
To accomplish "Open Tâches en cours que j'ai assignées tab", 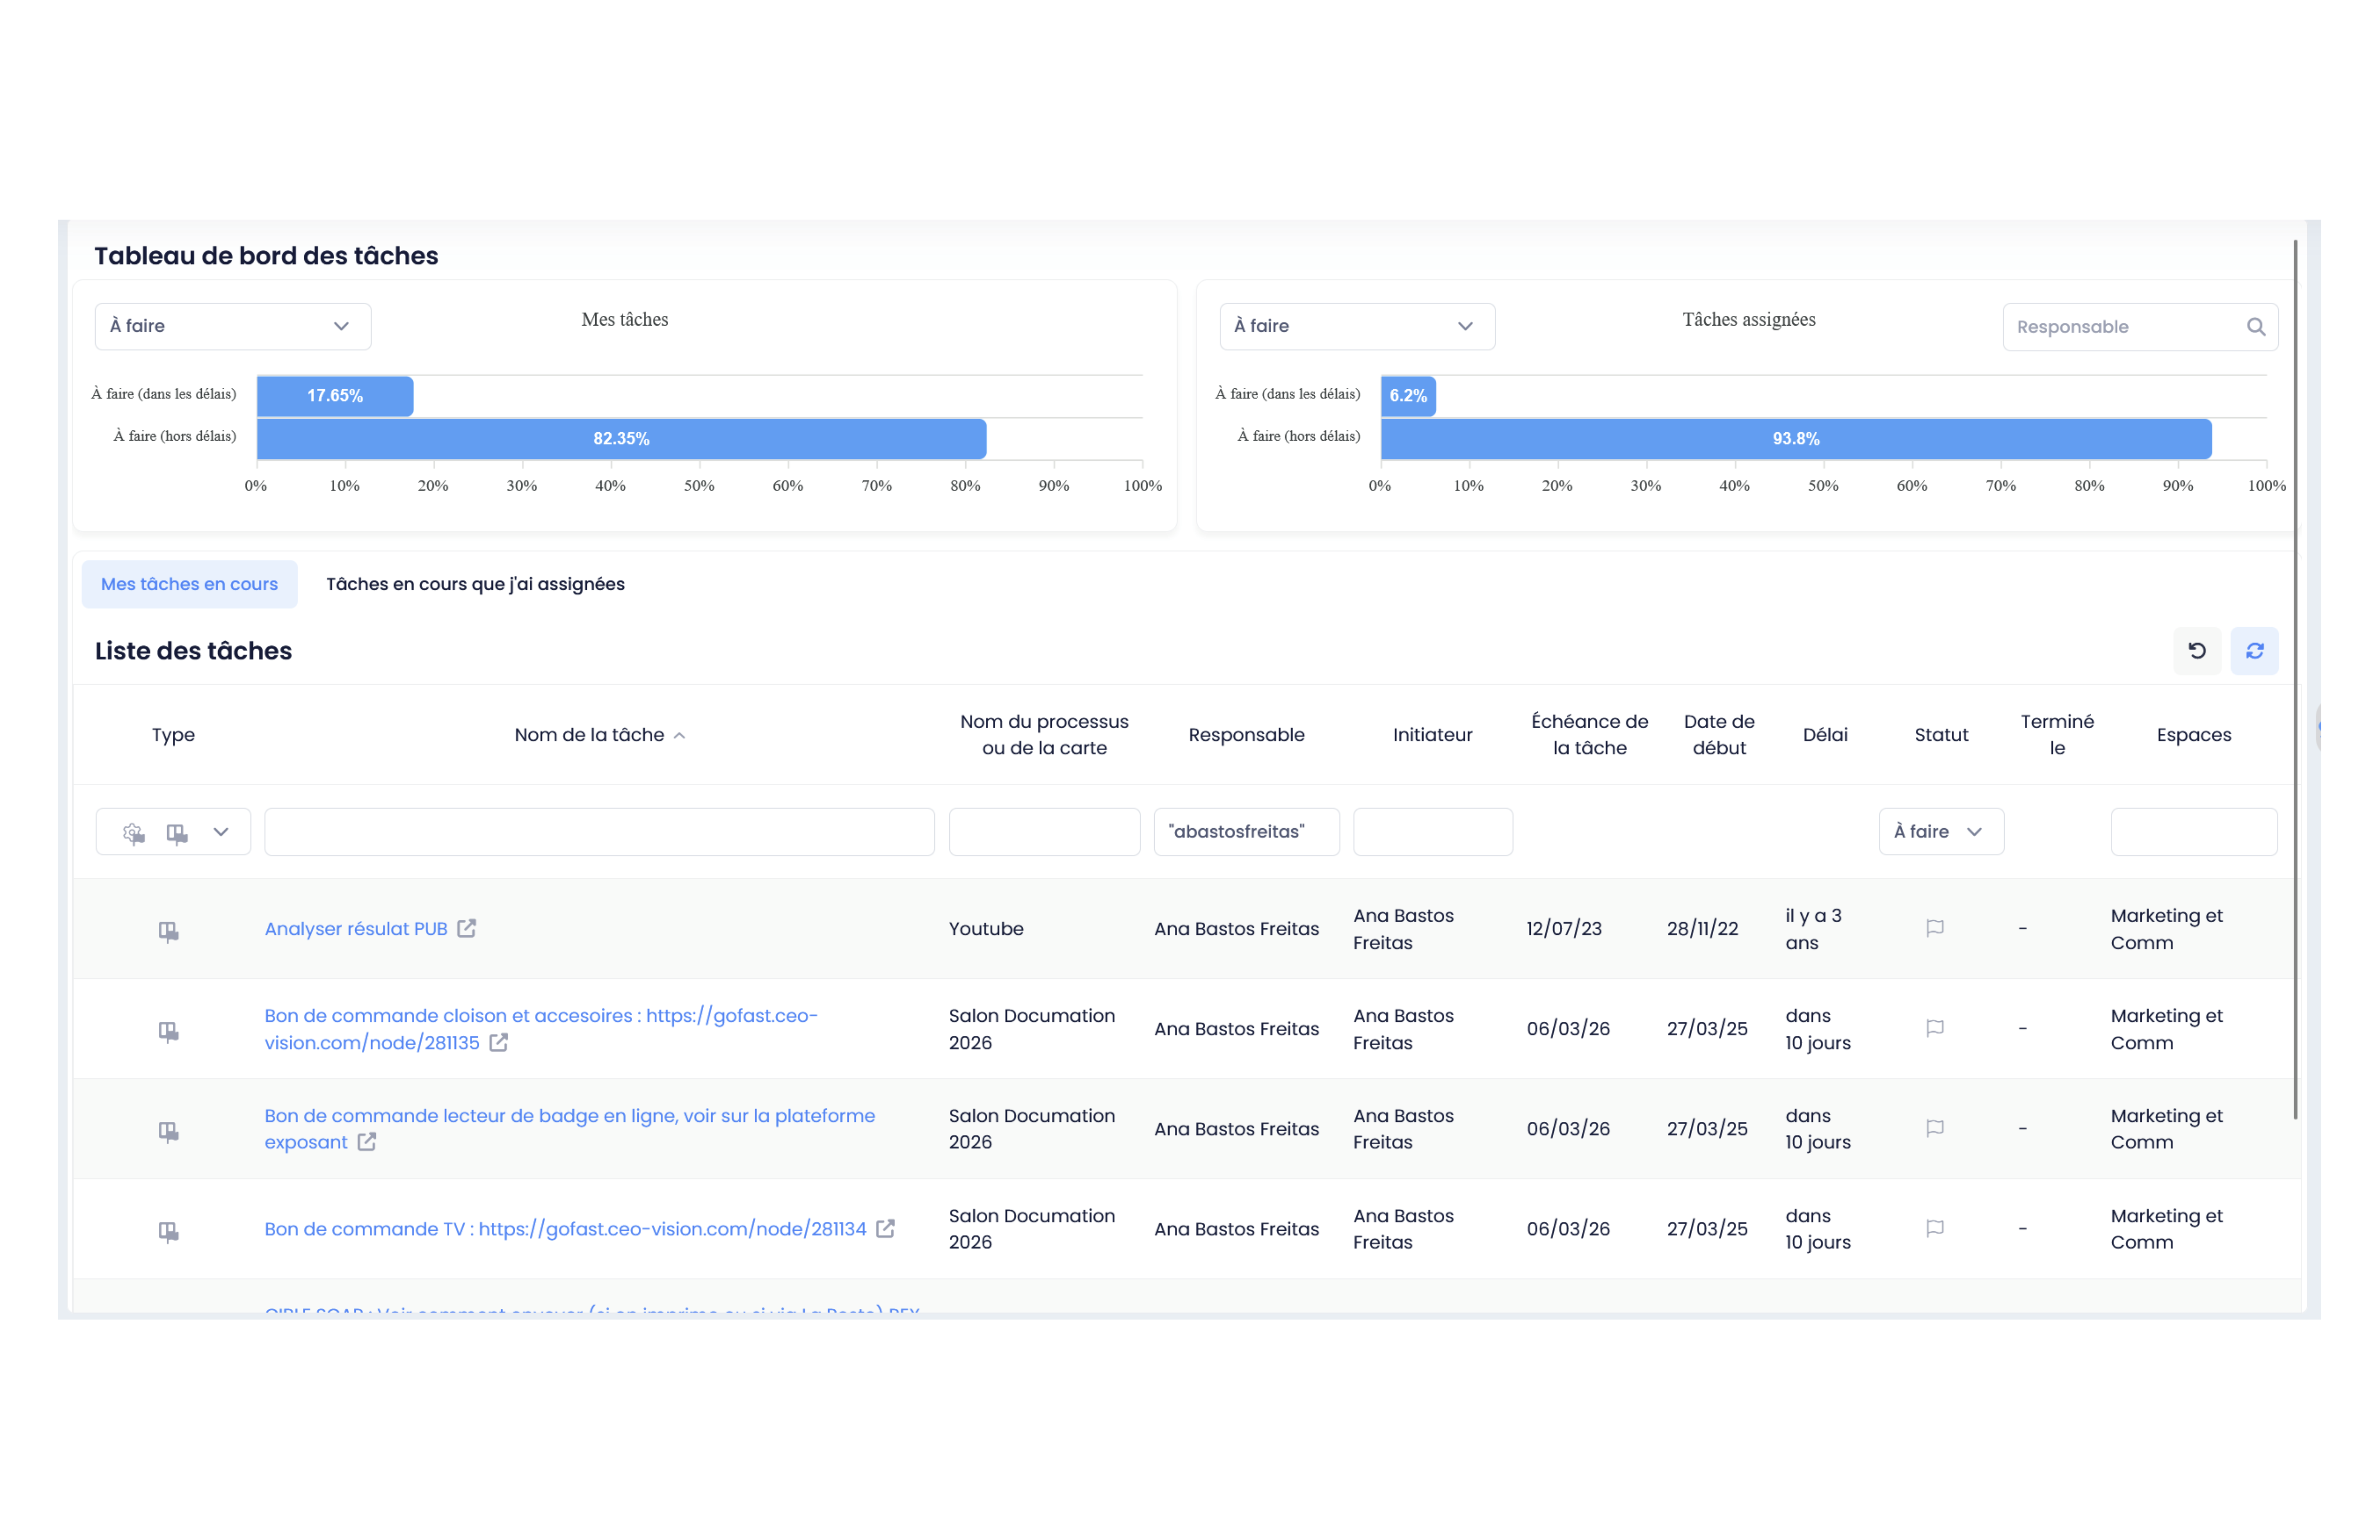I will 475,584.
